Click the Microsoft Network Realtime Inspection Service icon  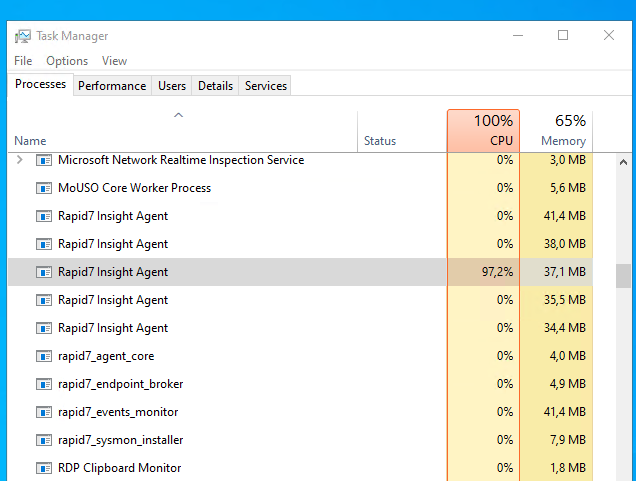tap(44, 160)
